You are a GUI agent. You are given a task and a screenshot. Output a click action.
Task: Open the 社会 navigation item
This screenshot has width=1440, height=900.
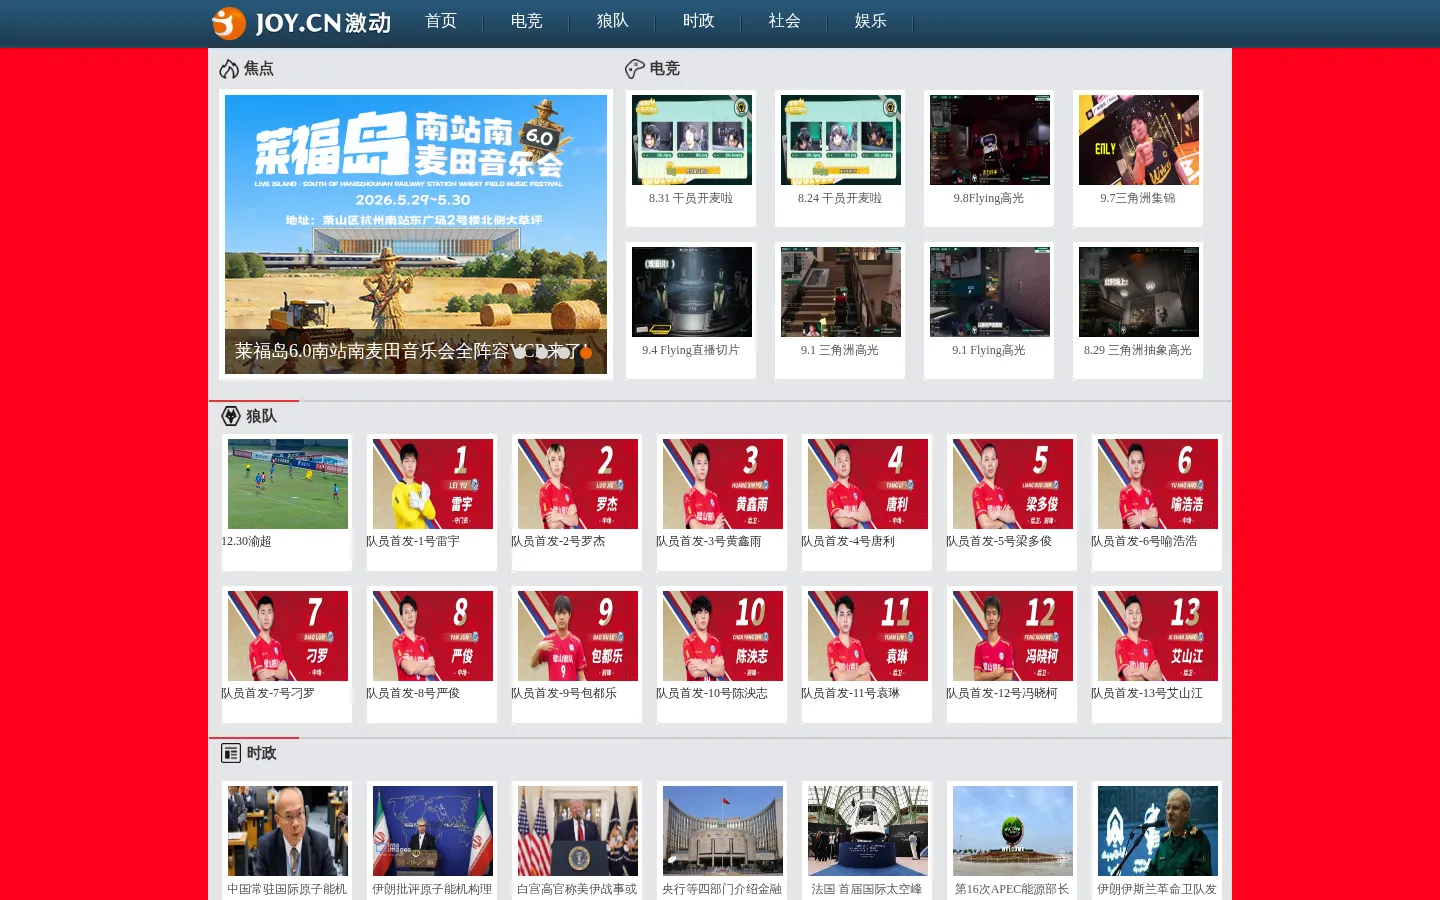coord(784,21)
